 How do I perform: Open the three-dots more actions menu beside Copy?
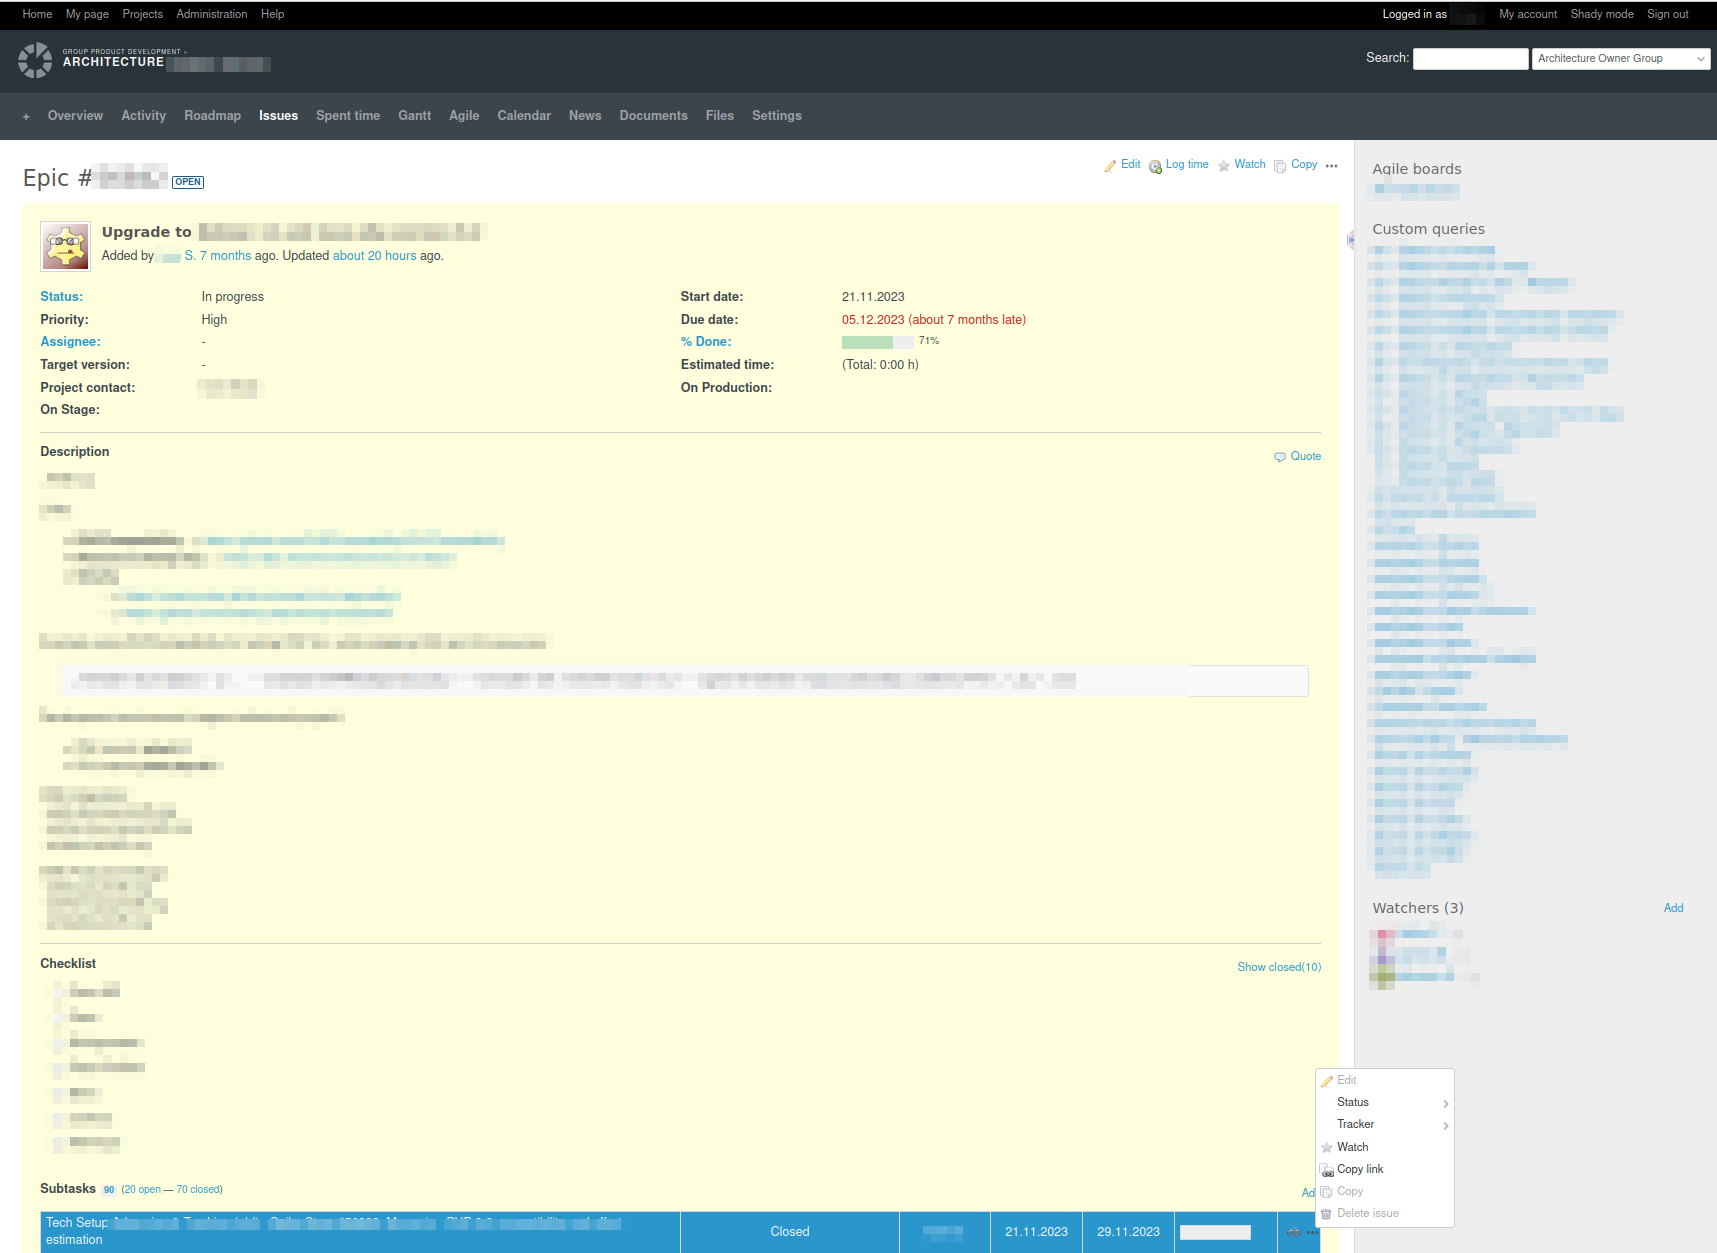(1331, 166)
